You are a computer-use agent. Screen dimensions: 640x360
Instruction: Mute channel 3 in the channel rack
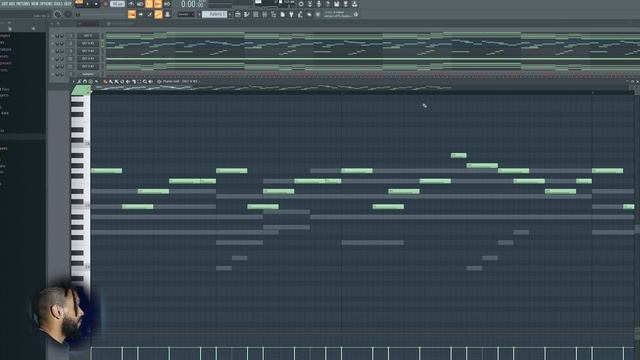[x=53, y=51]
